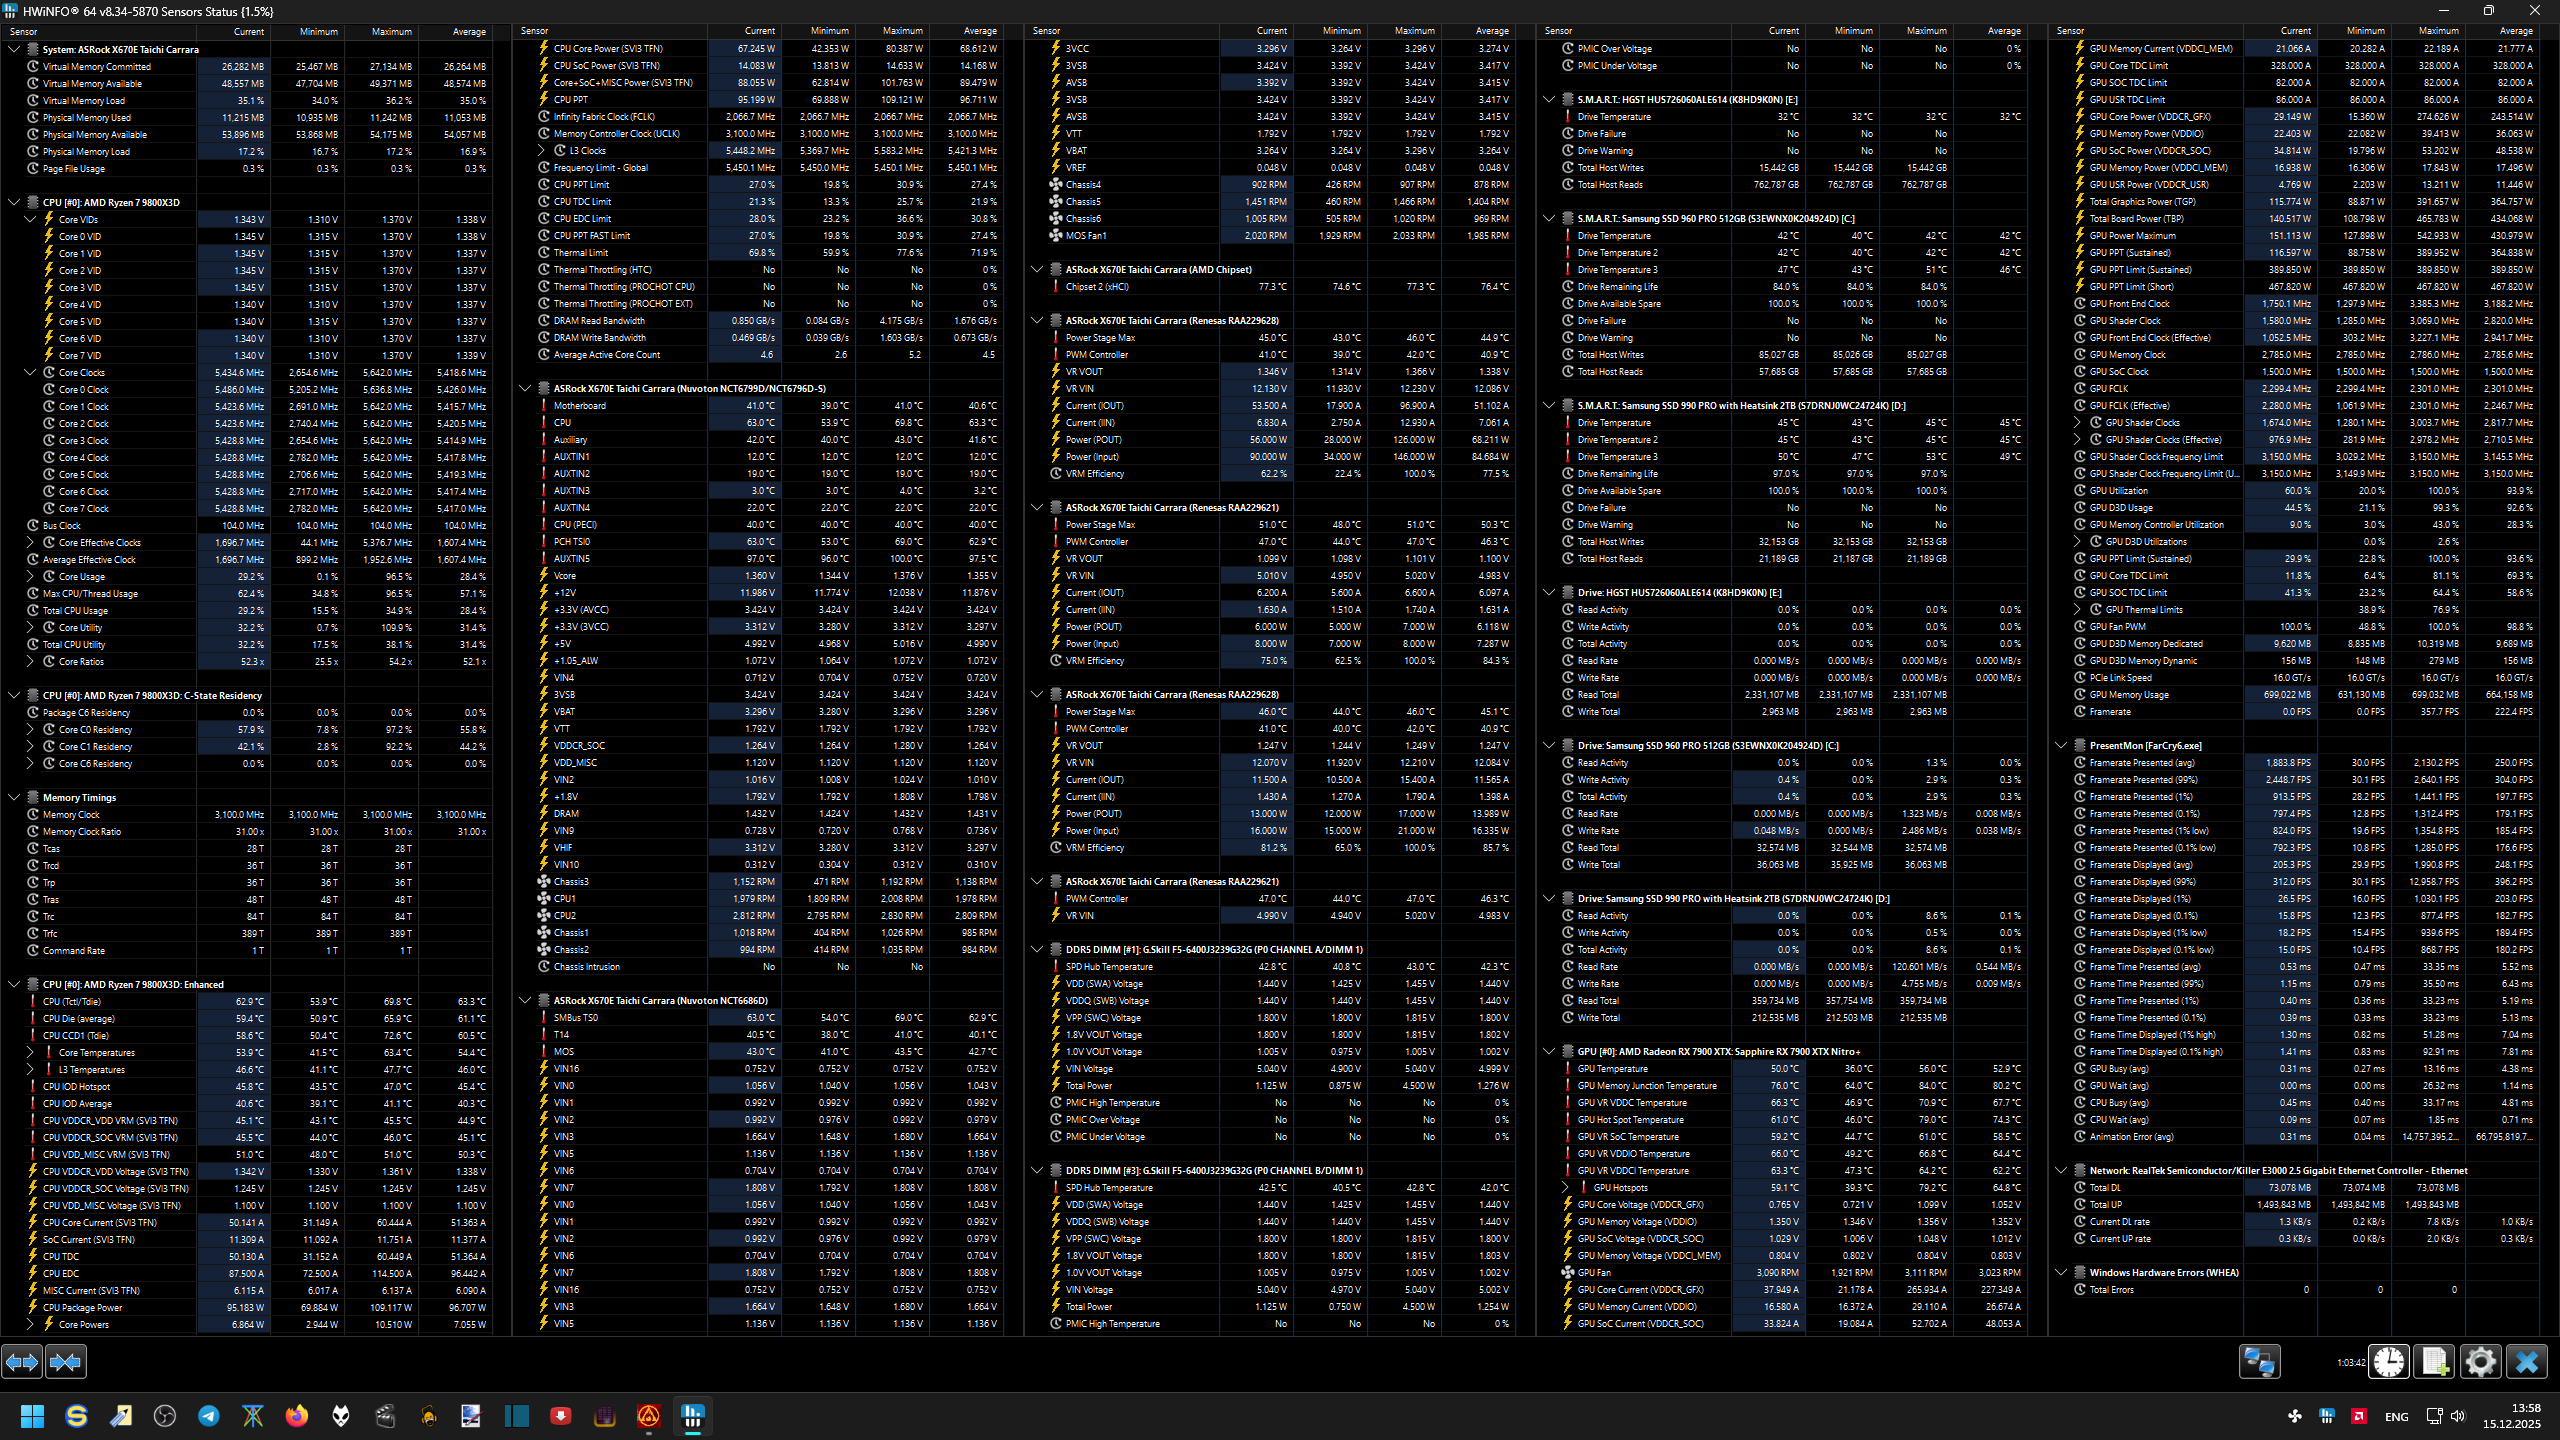Click the blue X close sensors button
The width and height of the screenshot is (2560, 1440).
[x=2526, y=1362]
